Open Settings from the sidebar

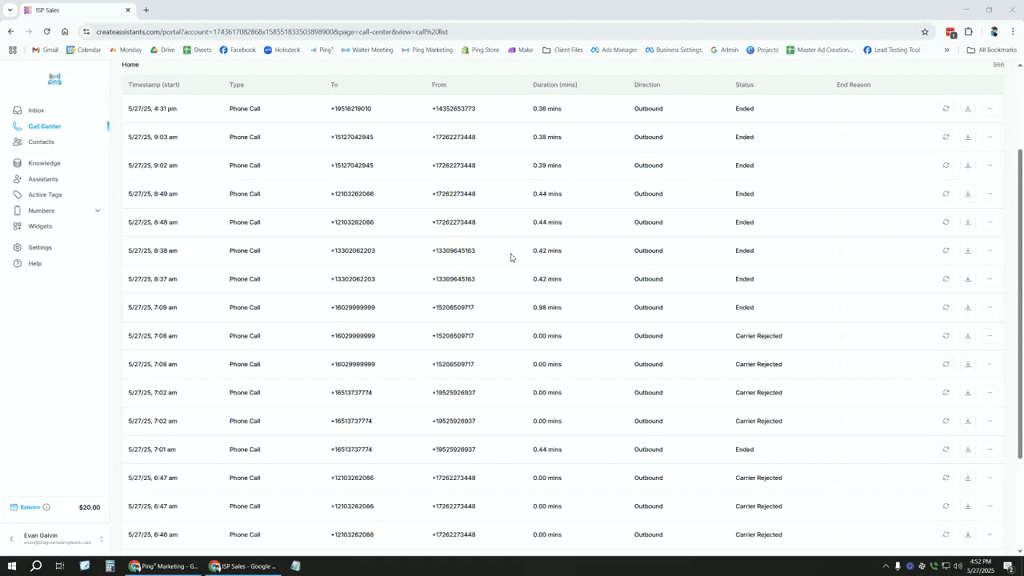pos(40,247)
